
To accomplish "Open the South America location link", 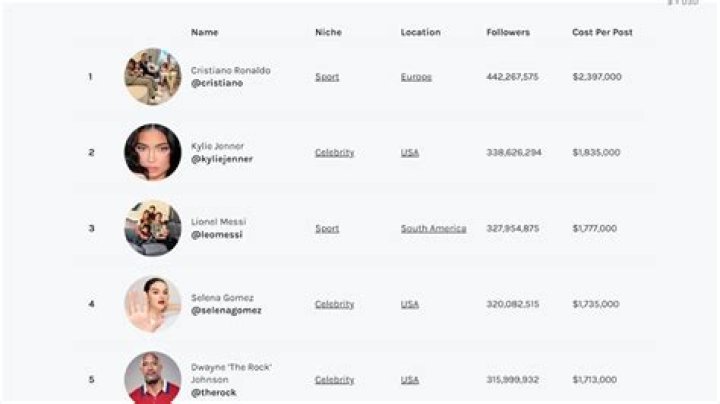I will tap(433, 229).
